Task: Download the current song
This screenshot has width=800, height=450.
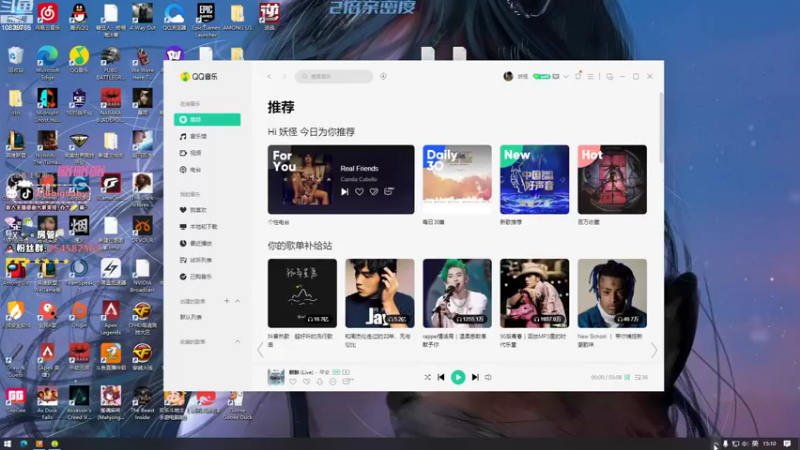Action: 319,382
